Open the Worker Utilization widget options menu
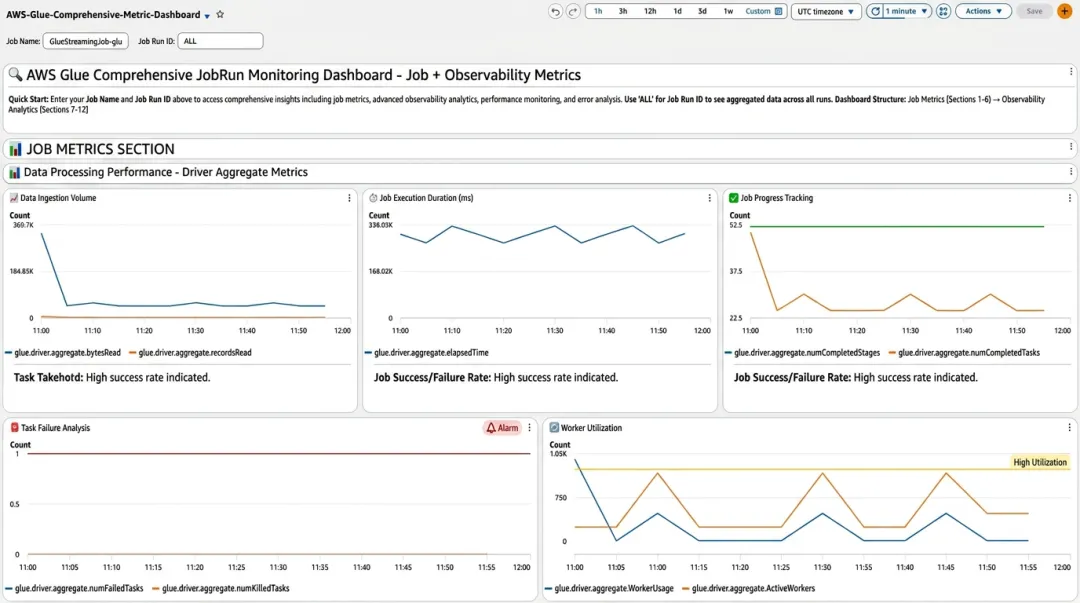1080x603 pixels. 1069,428
